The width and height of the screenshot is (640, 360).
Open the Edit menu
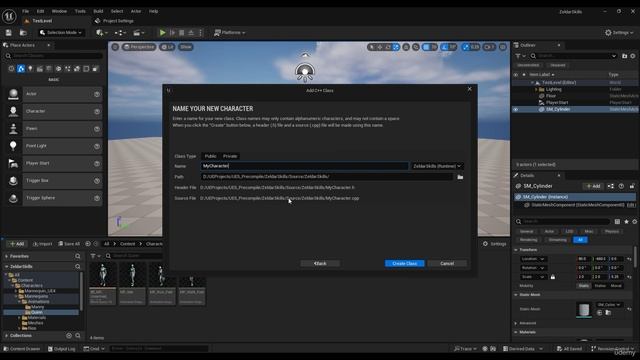40,11
